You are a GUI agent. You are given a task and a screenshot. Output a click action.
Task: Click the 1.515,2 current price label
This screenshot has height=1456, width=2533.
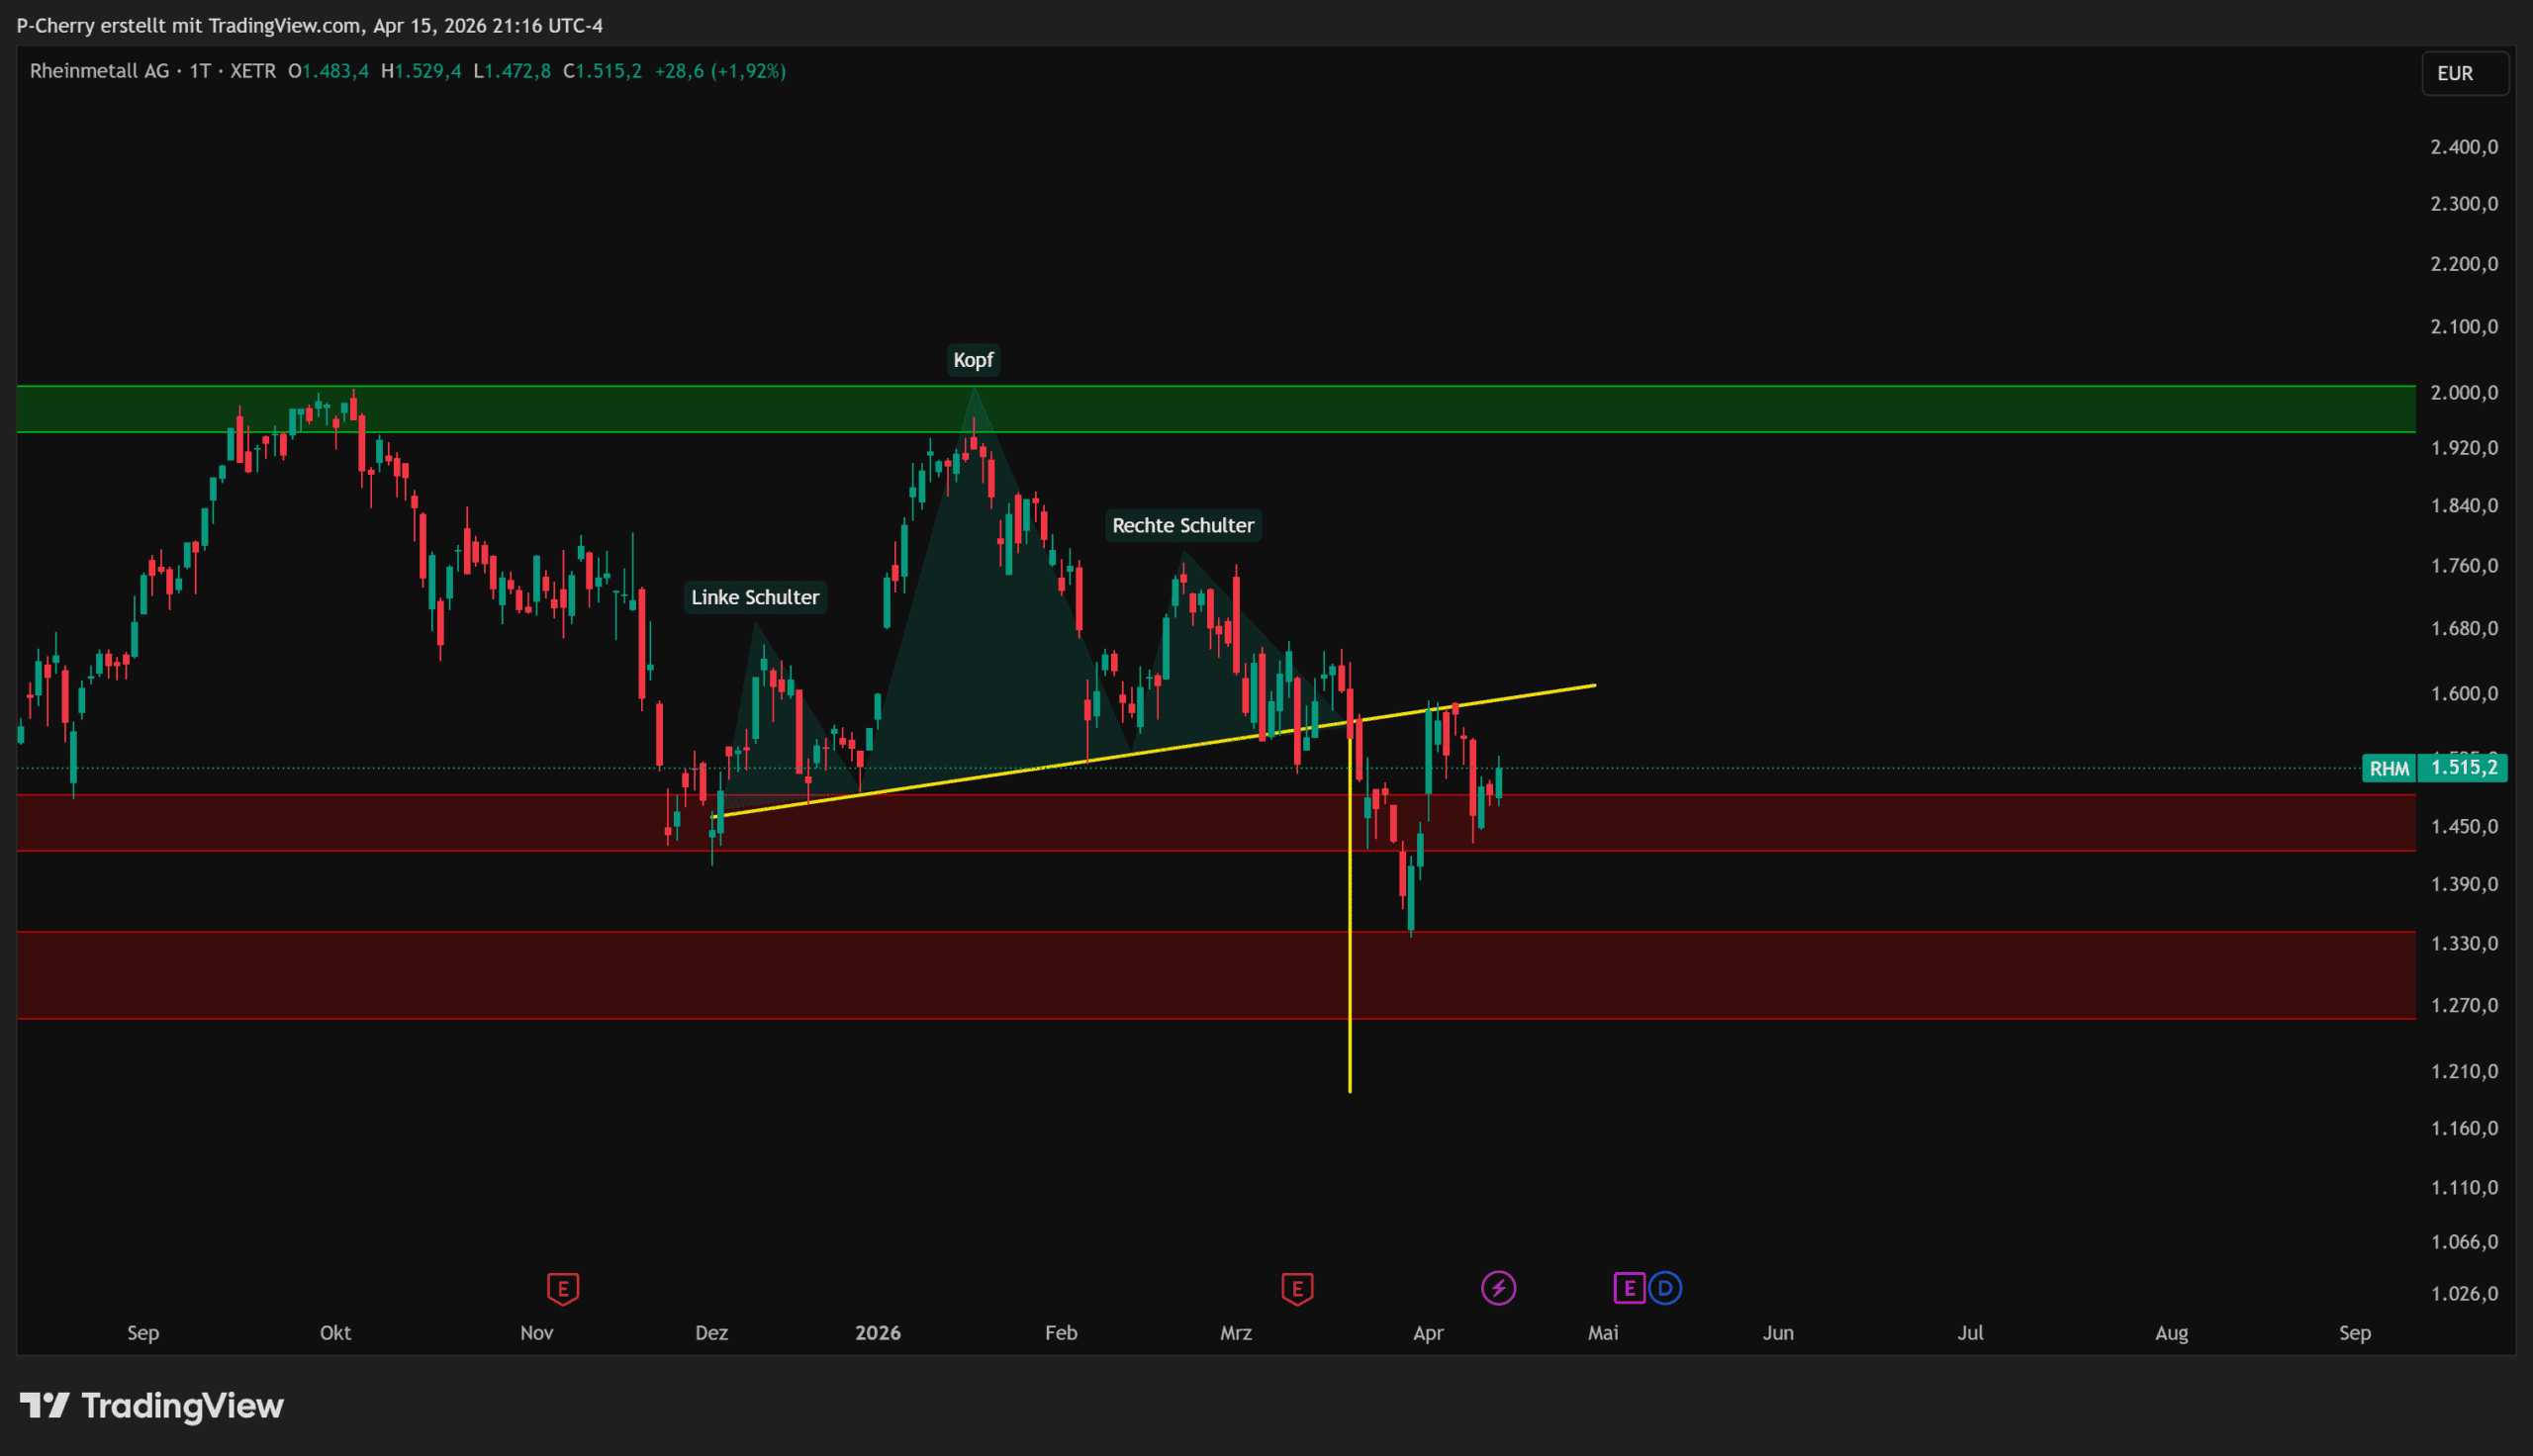2463,768
